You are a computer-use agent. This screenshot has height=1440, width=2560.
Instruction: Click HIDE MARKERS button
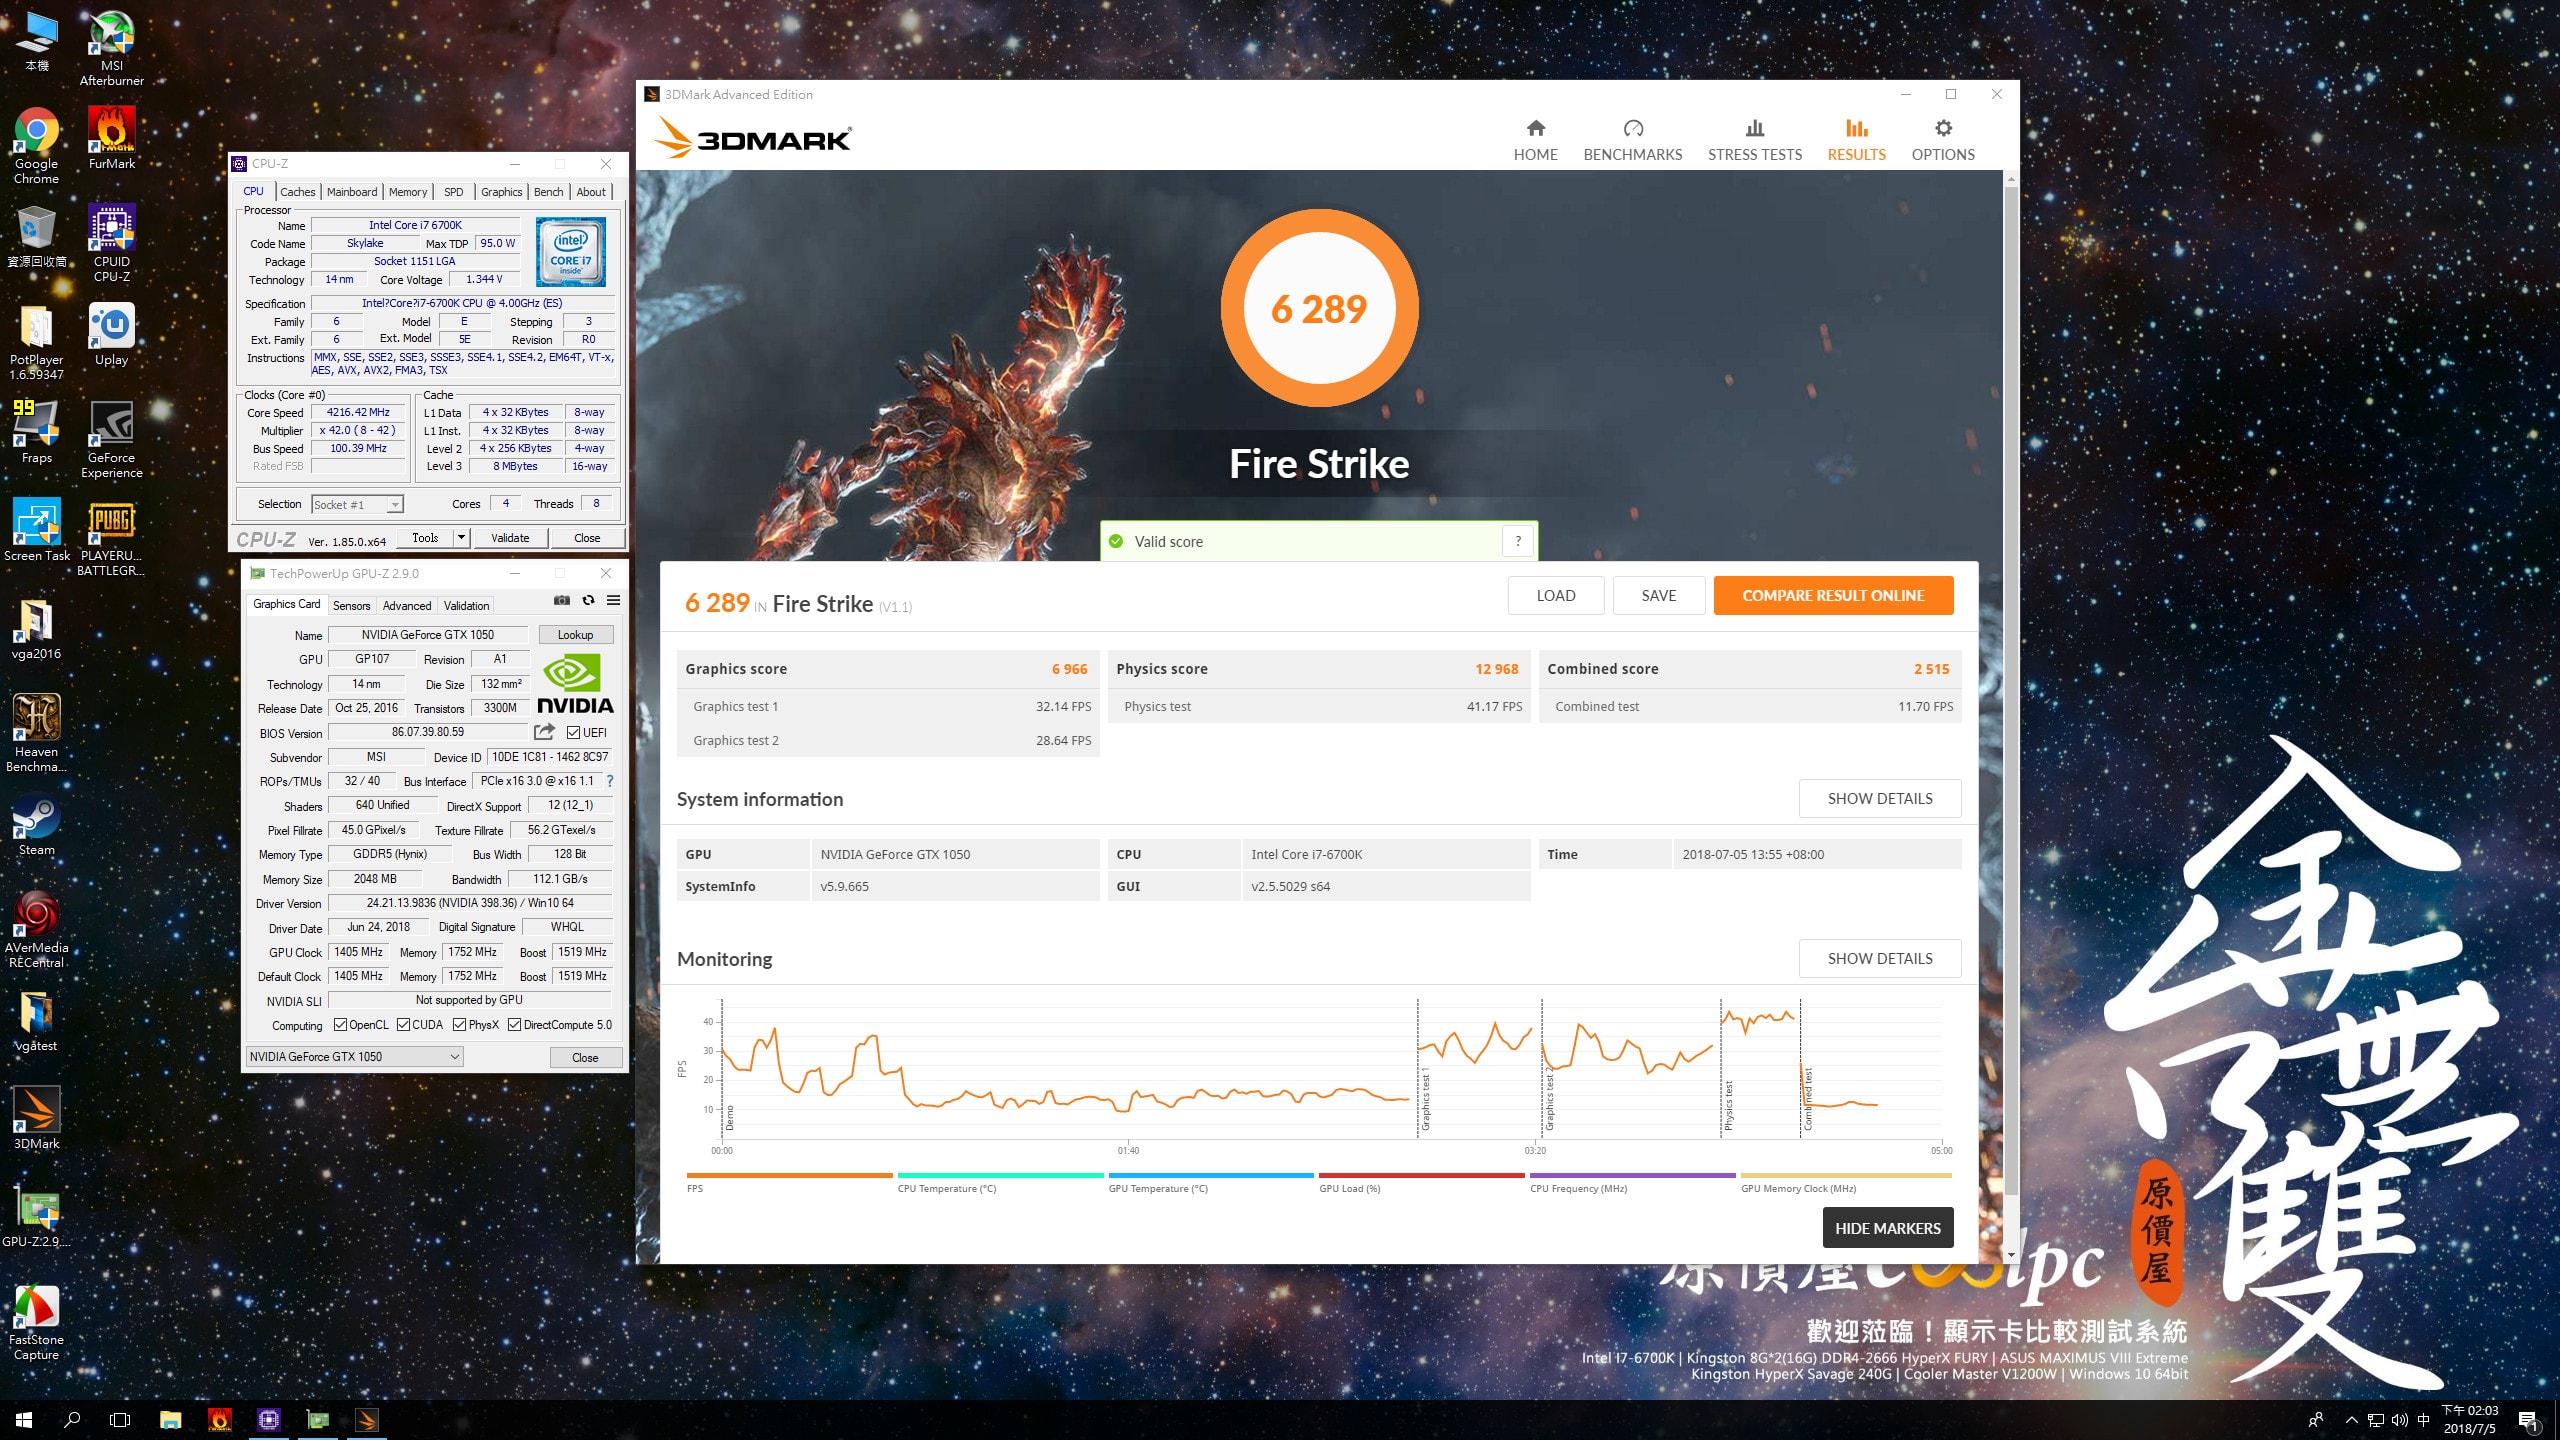coord(1888,1228)
